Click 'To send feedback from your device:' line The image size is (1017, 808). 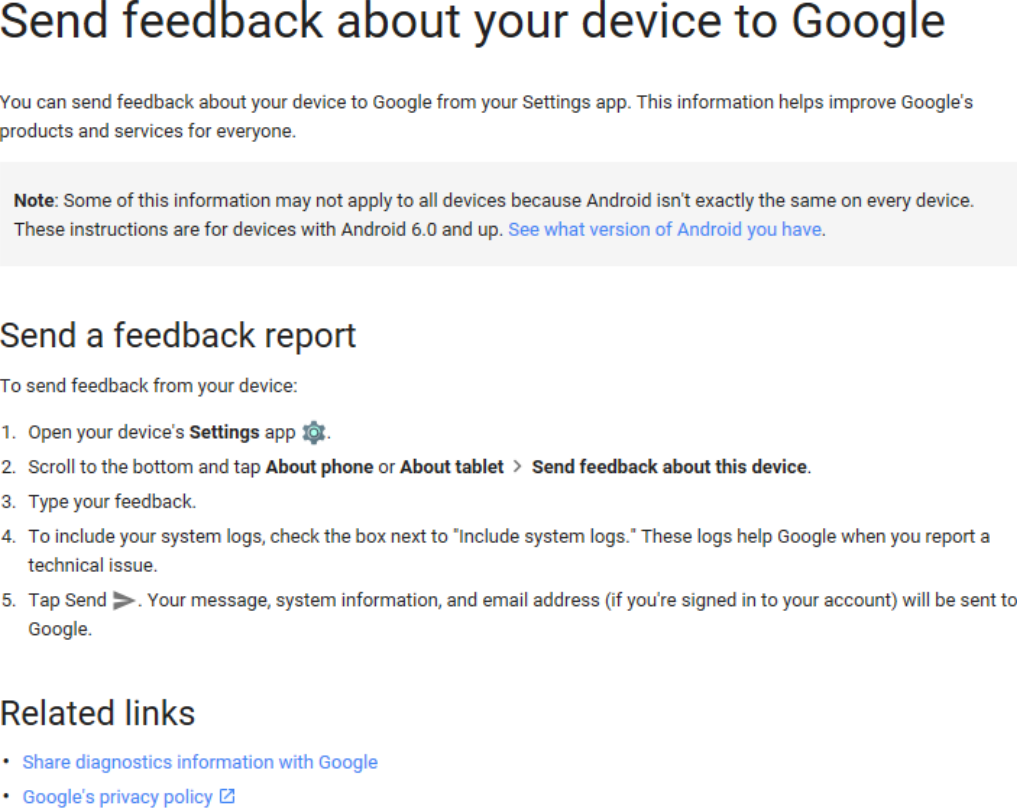149,386
